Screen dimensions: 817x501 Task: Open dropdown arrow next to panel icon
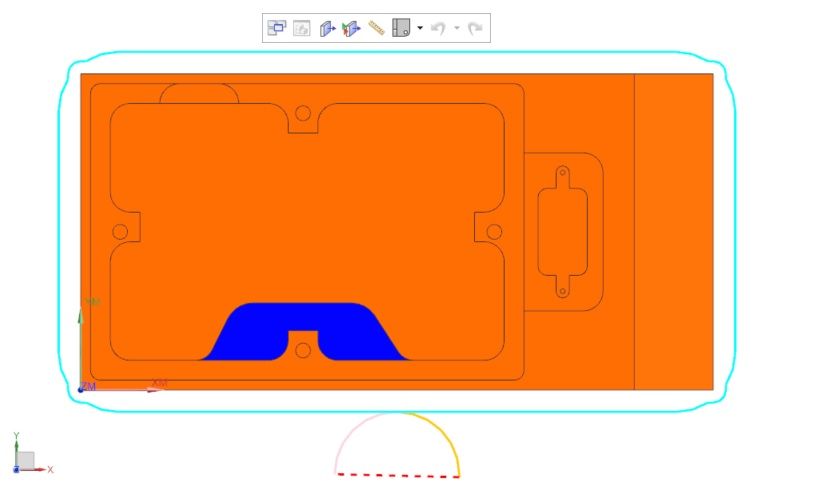pos(420,28)
